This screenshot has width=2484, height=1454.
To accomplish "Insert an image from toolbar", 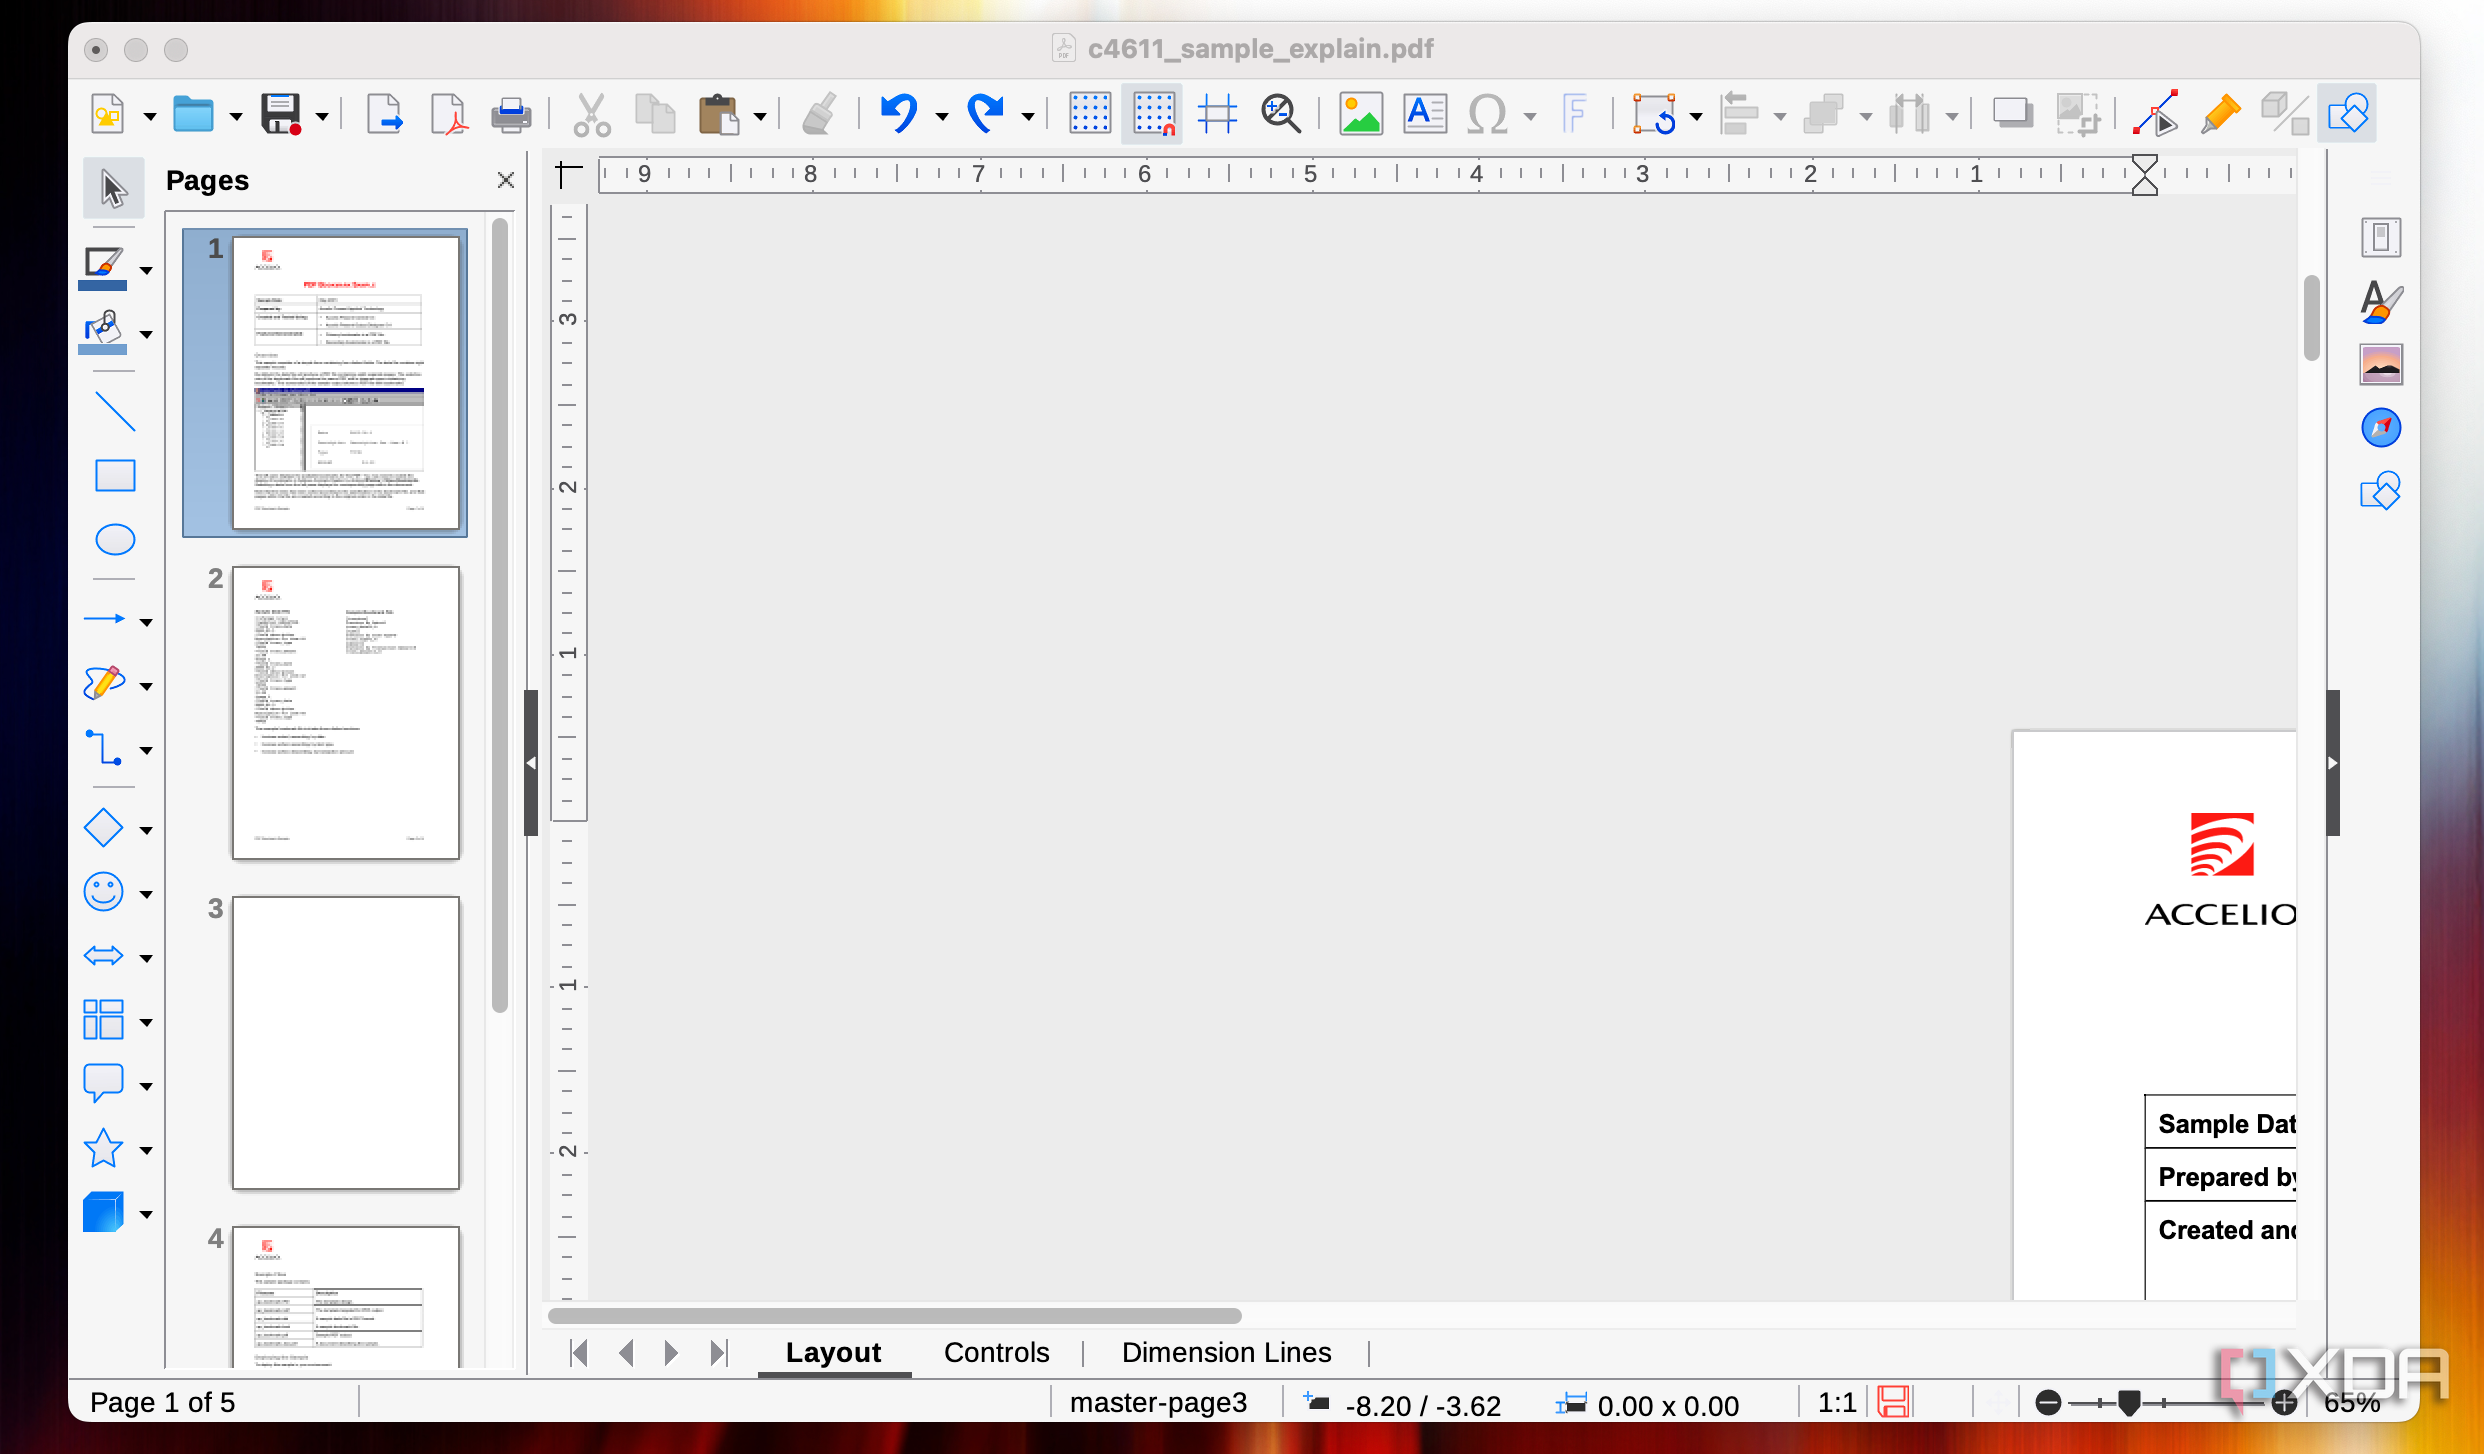I will [1360, 114].
